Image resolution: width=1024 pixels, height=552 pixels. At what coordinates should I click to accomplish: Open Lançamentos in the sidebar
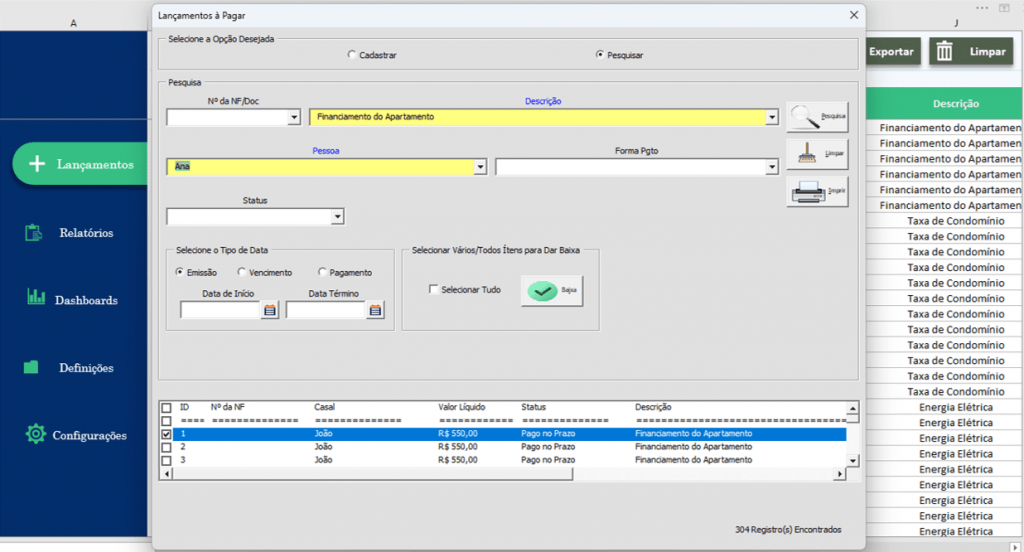point(80,164)
